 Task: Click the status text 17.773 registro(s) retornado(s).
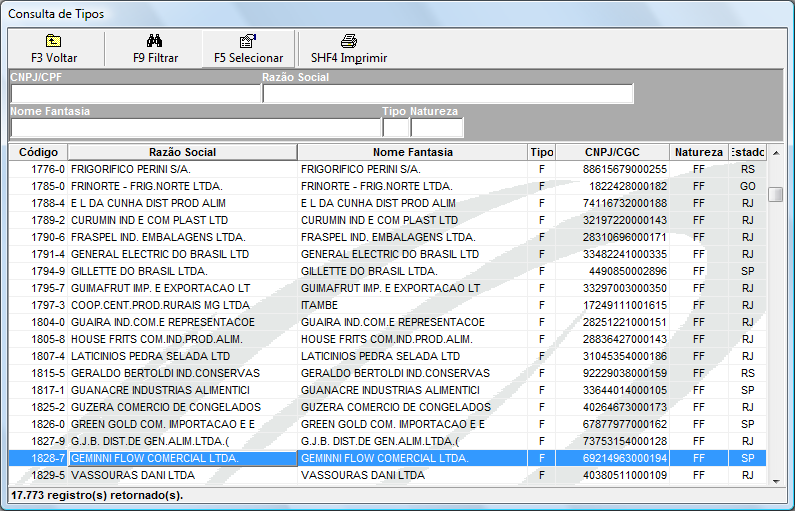click(97, 495)
